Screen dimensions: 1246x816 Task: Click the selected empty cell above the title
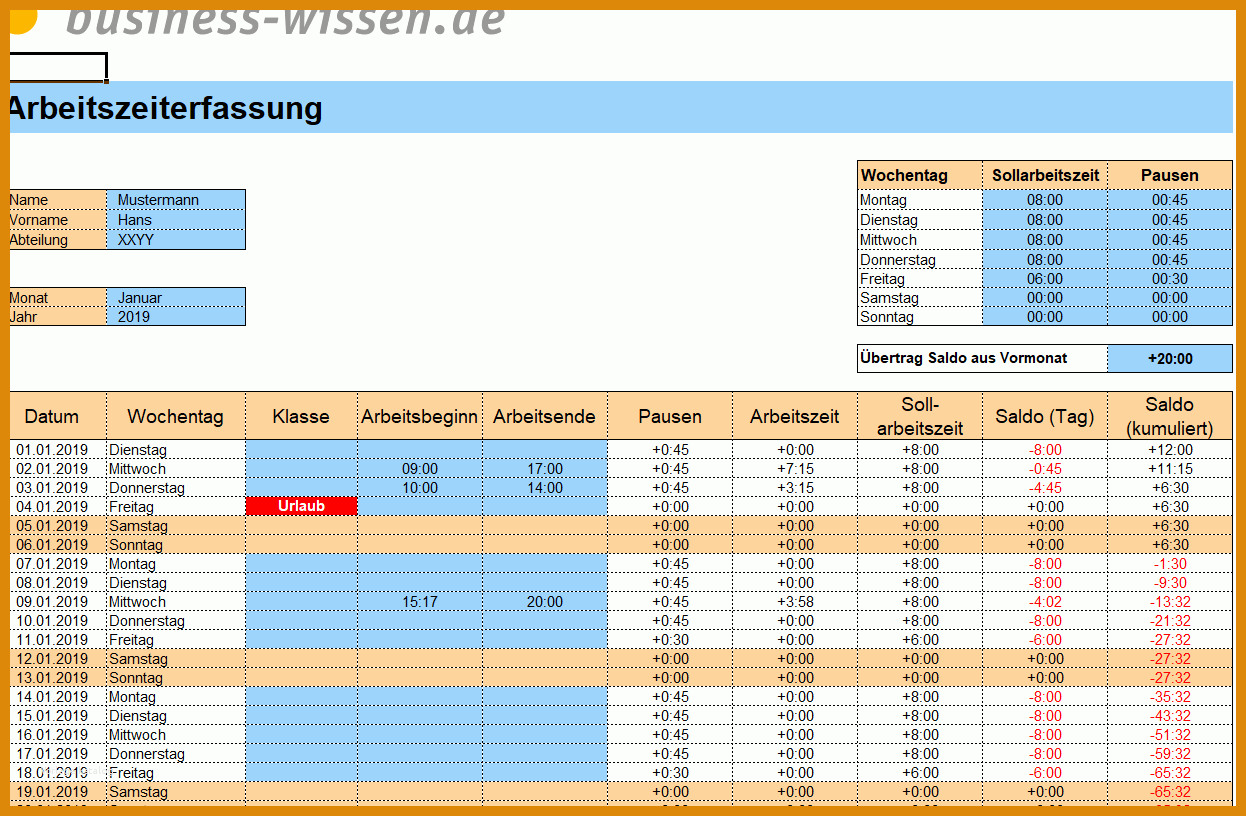pos(58,67)
